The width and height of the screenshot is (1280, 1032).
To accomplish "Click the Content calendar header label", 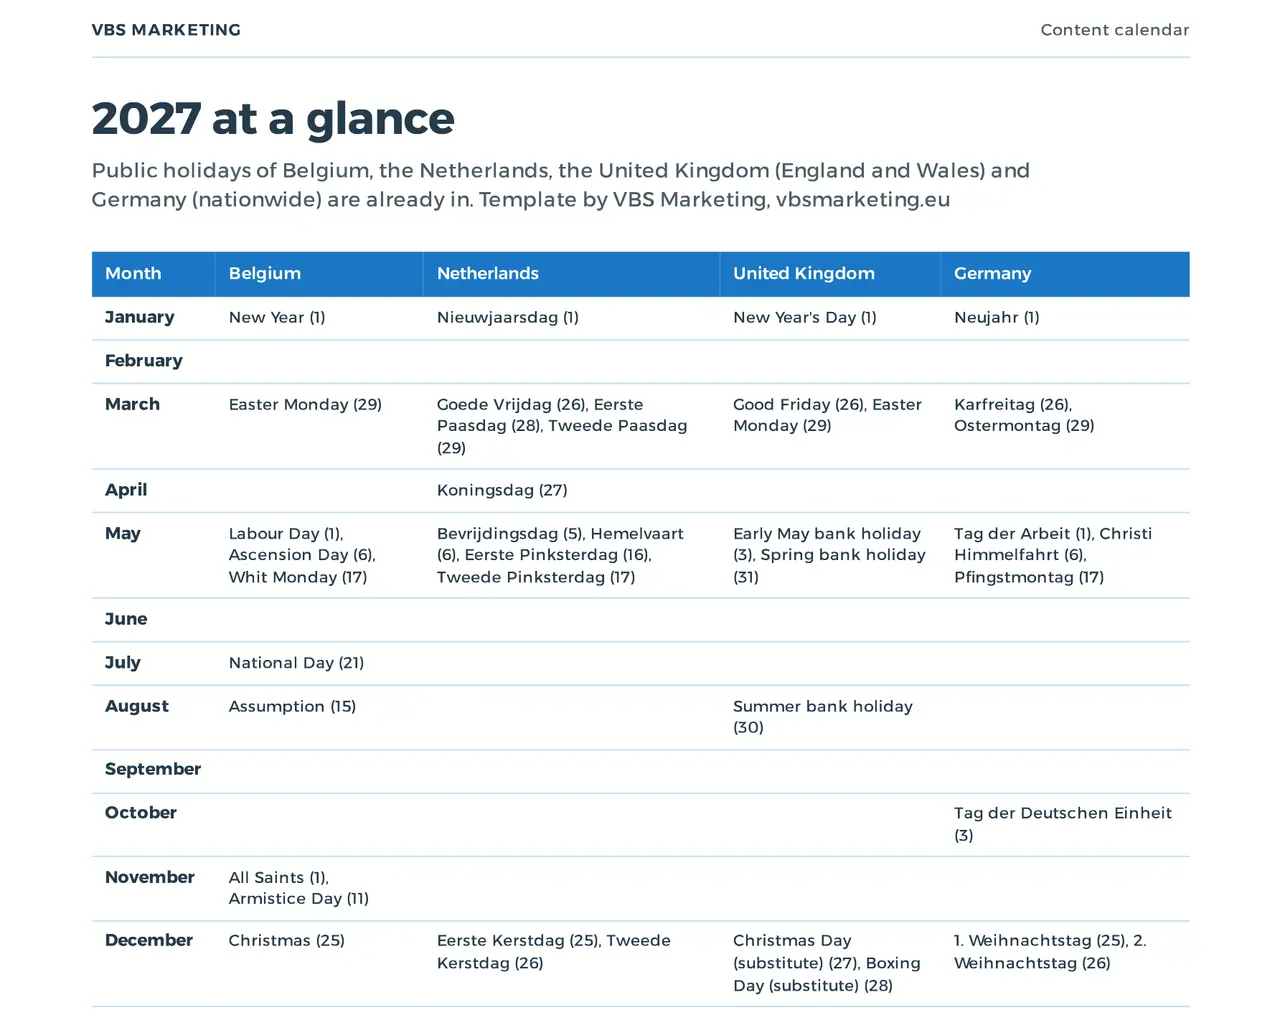I will coord(1115,30).
